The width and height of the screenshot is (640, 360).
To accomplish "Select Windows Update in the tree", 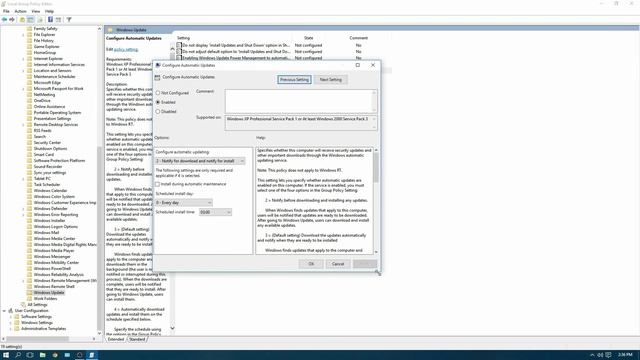I will 49,293.
